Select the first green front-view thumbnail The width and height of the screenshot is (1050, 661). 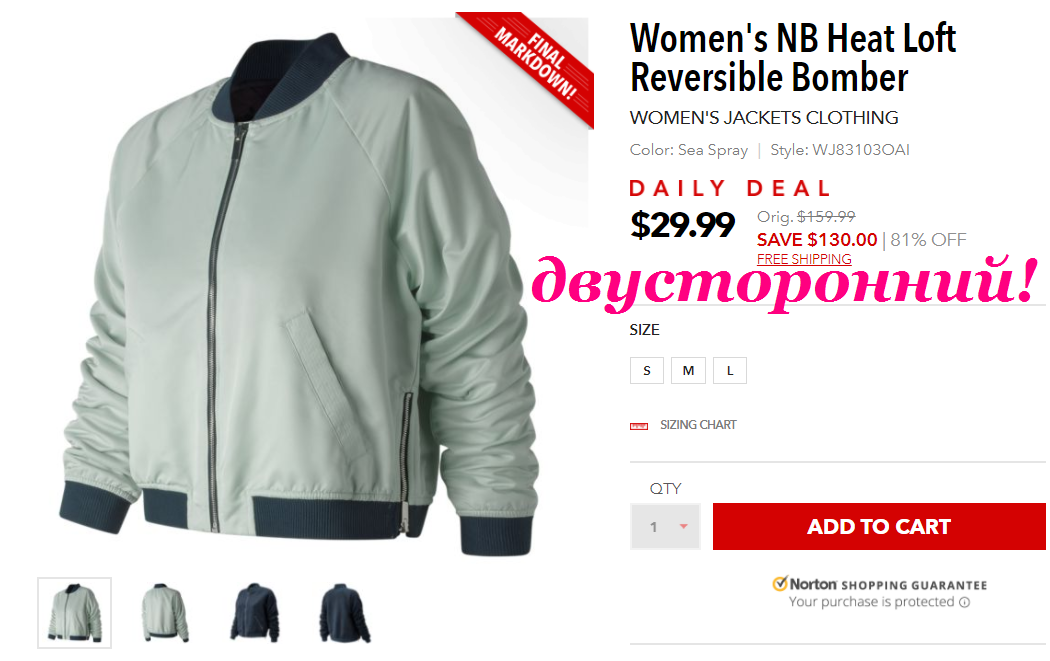(x=74, y=613)
